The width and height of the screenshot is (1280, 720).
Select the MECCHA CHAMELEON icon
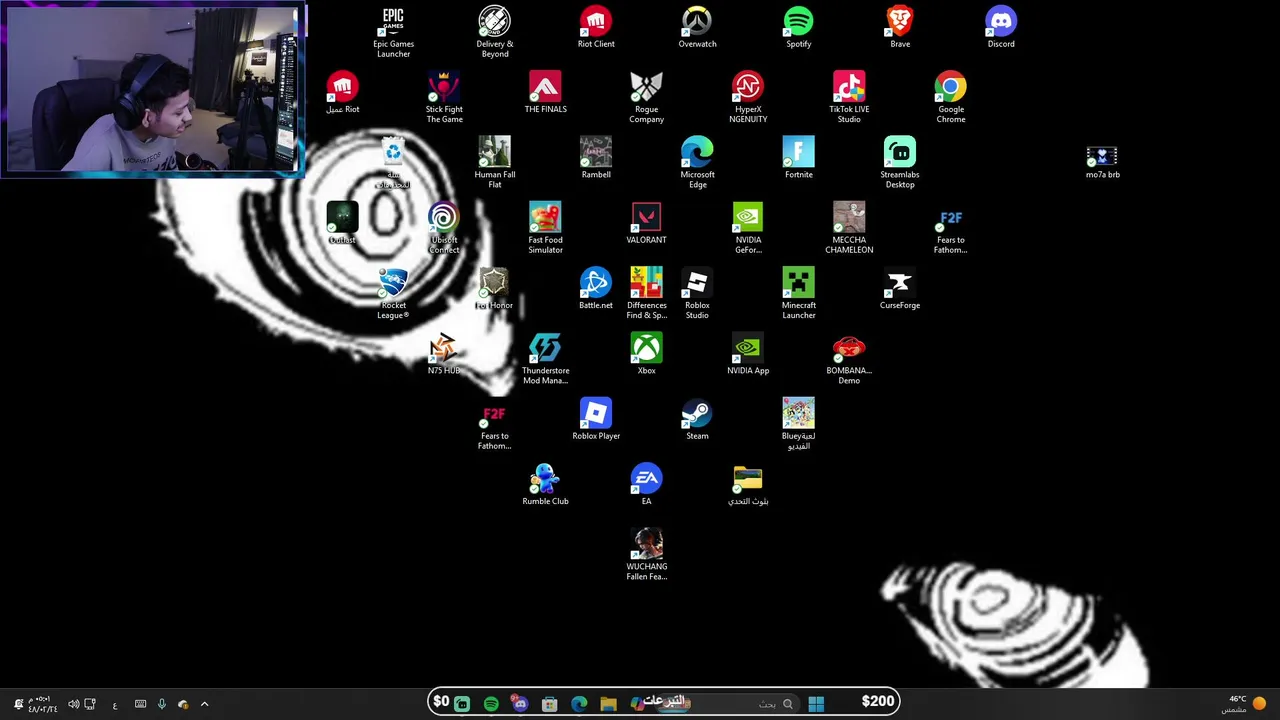point(849,229)
